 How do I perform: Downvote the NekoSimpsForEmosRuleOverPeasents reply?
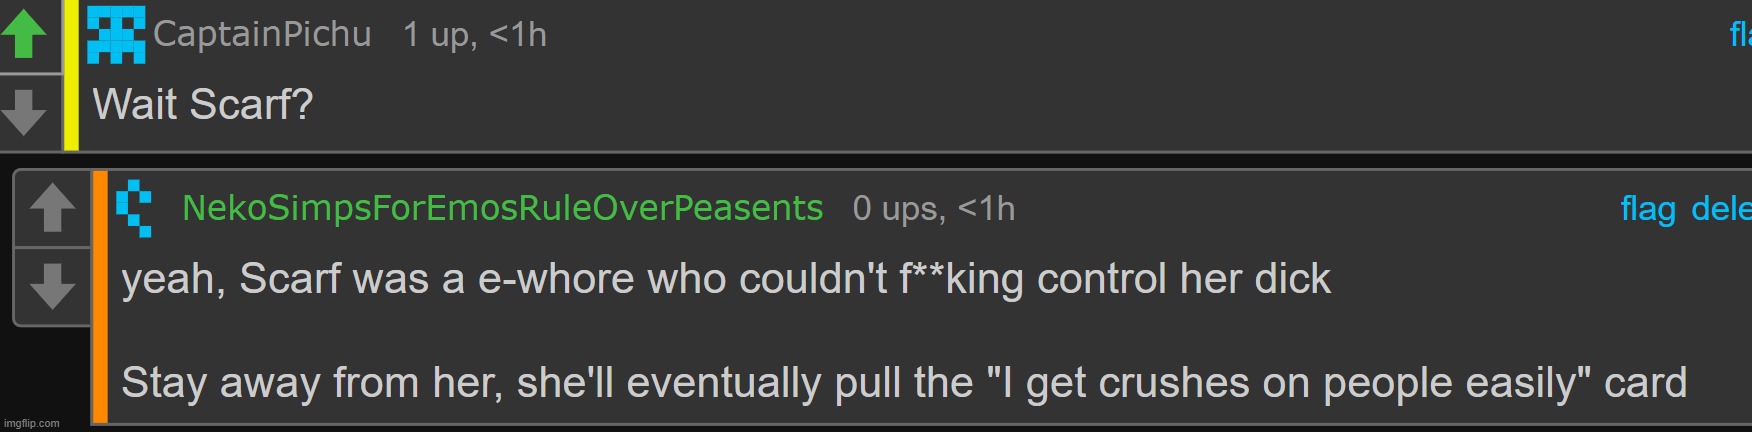coord(52,286)
